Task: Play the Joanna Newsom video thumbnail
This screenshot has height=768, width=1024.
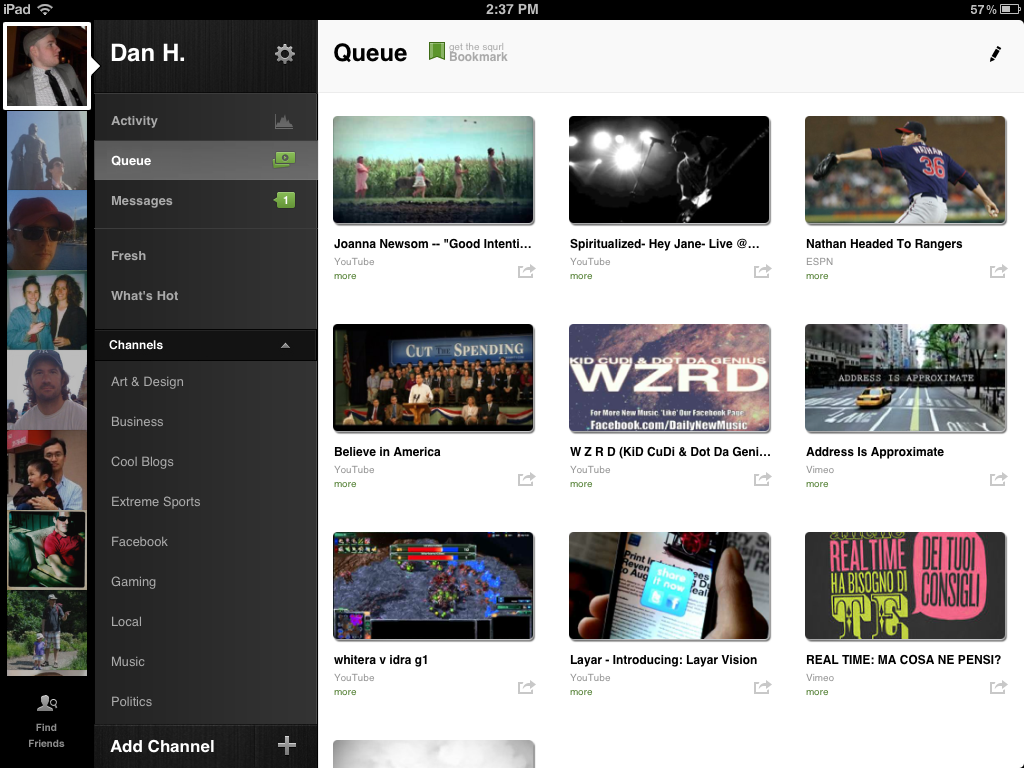Action: [433, 170]
